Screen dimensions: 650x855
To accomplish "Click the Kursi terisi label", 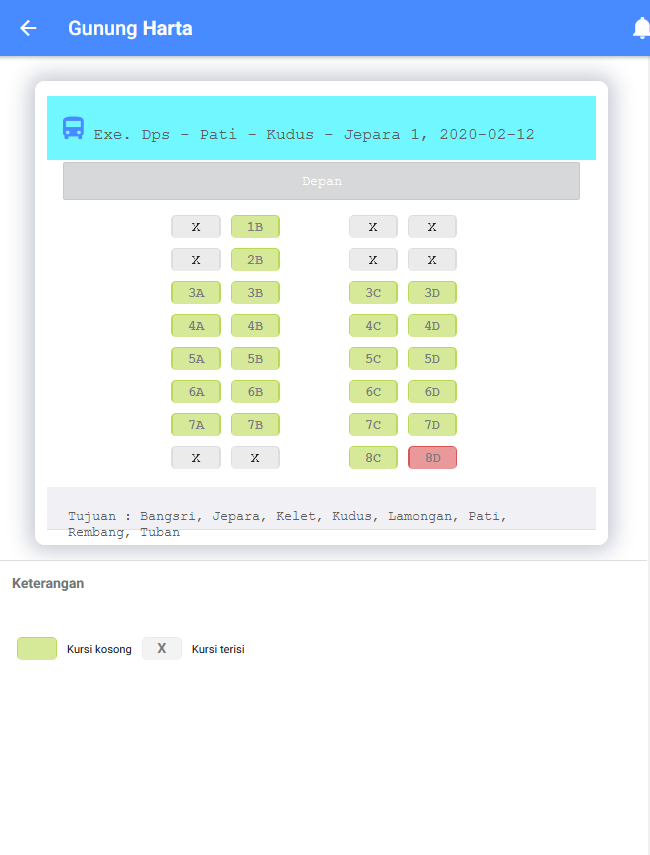I will pos(218,649).
